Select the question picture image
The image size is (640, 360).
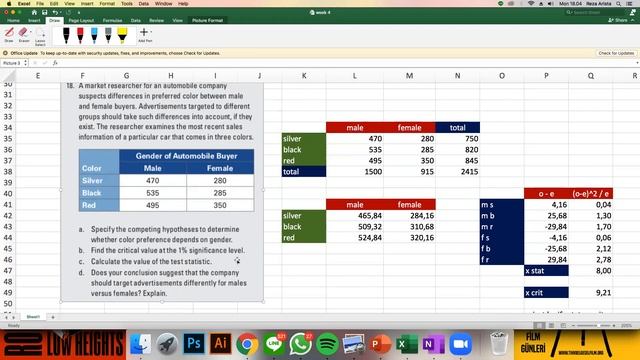point(162,192)
